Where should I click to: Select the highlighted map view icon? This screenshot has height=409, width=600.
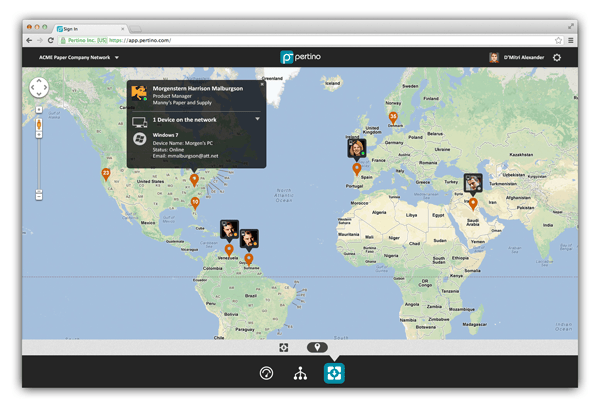click(334, 373)
